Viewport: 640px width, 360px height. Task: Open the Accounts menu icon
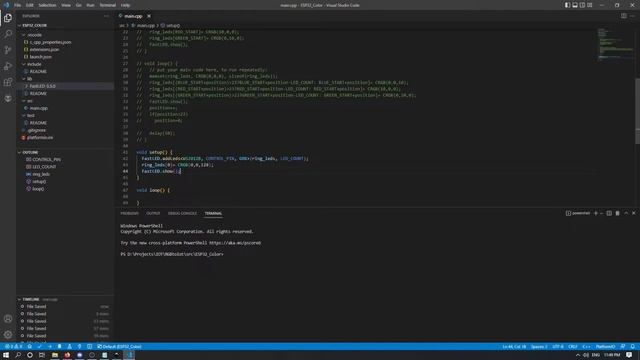8,319
